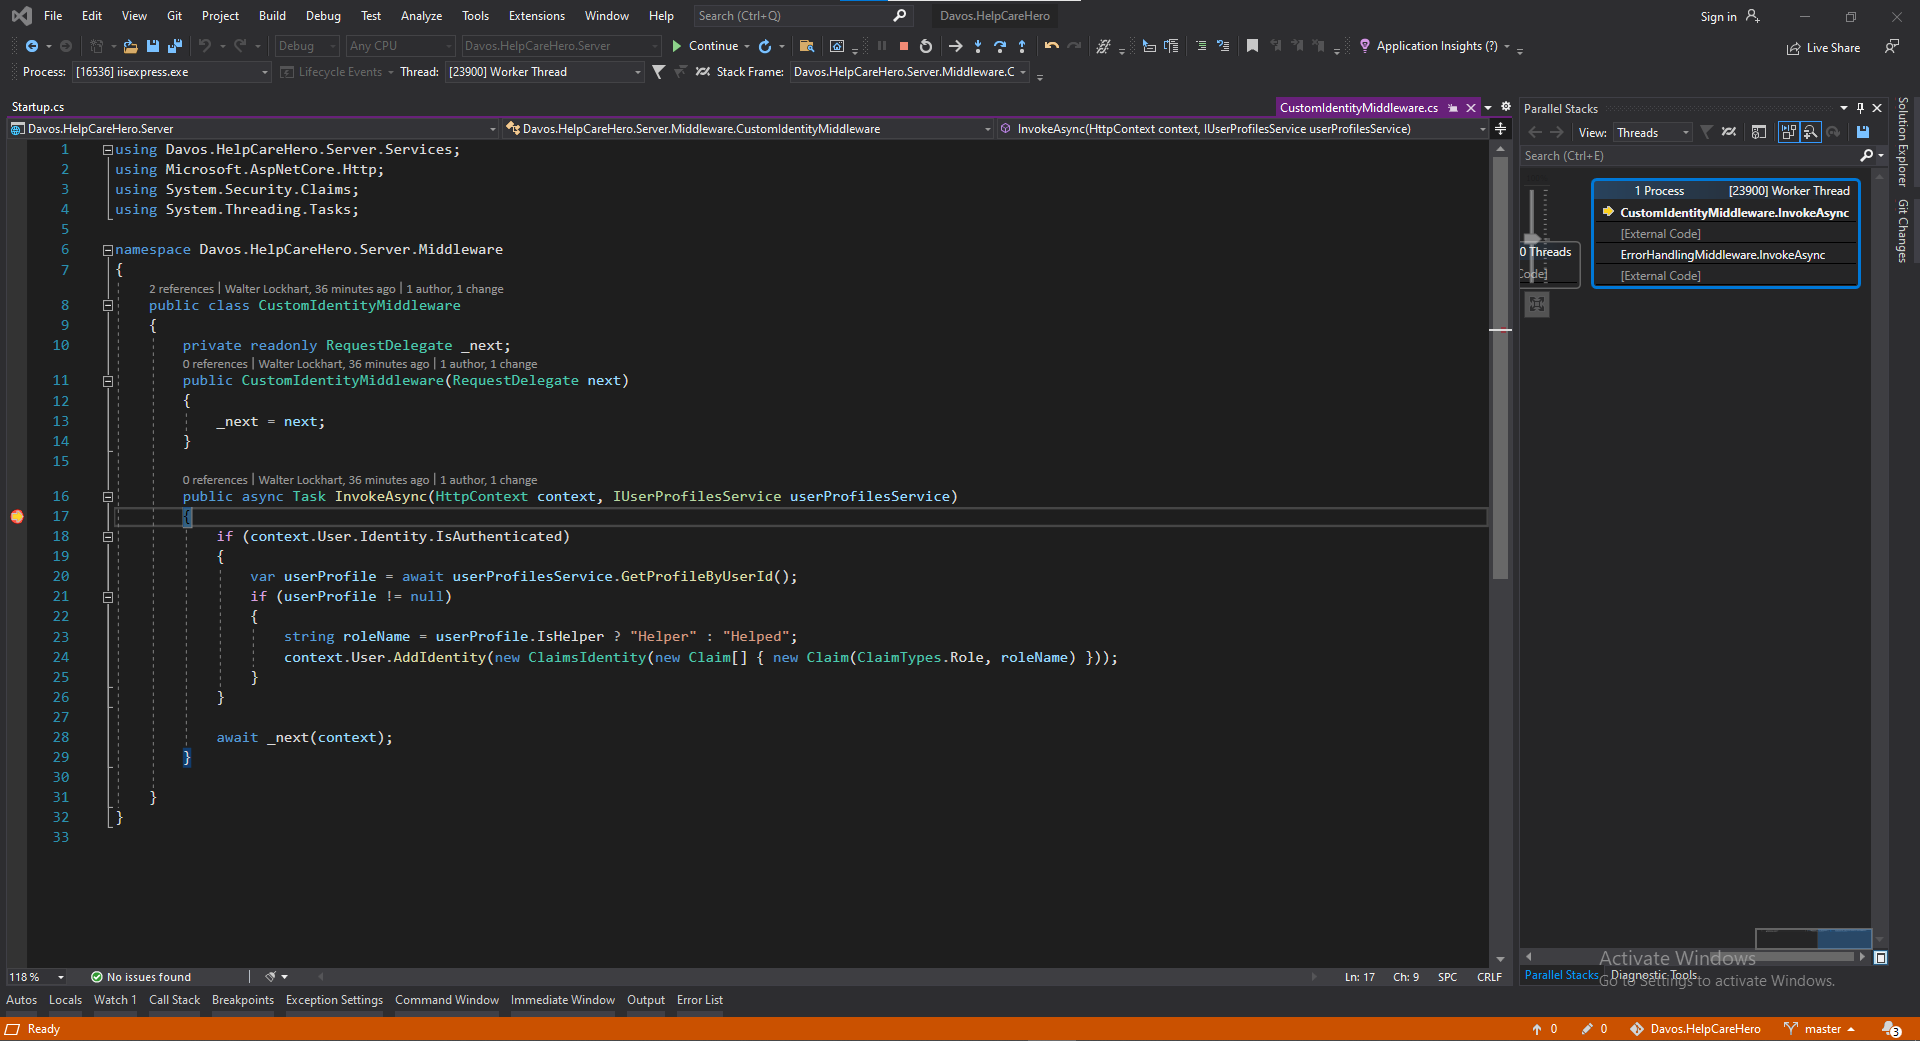Click Parallel Stacks search magnifier icon
Image resolution: width=1920 pixels, height=1041 pixels.
[x=1866, y=155]
